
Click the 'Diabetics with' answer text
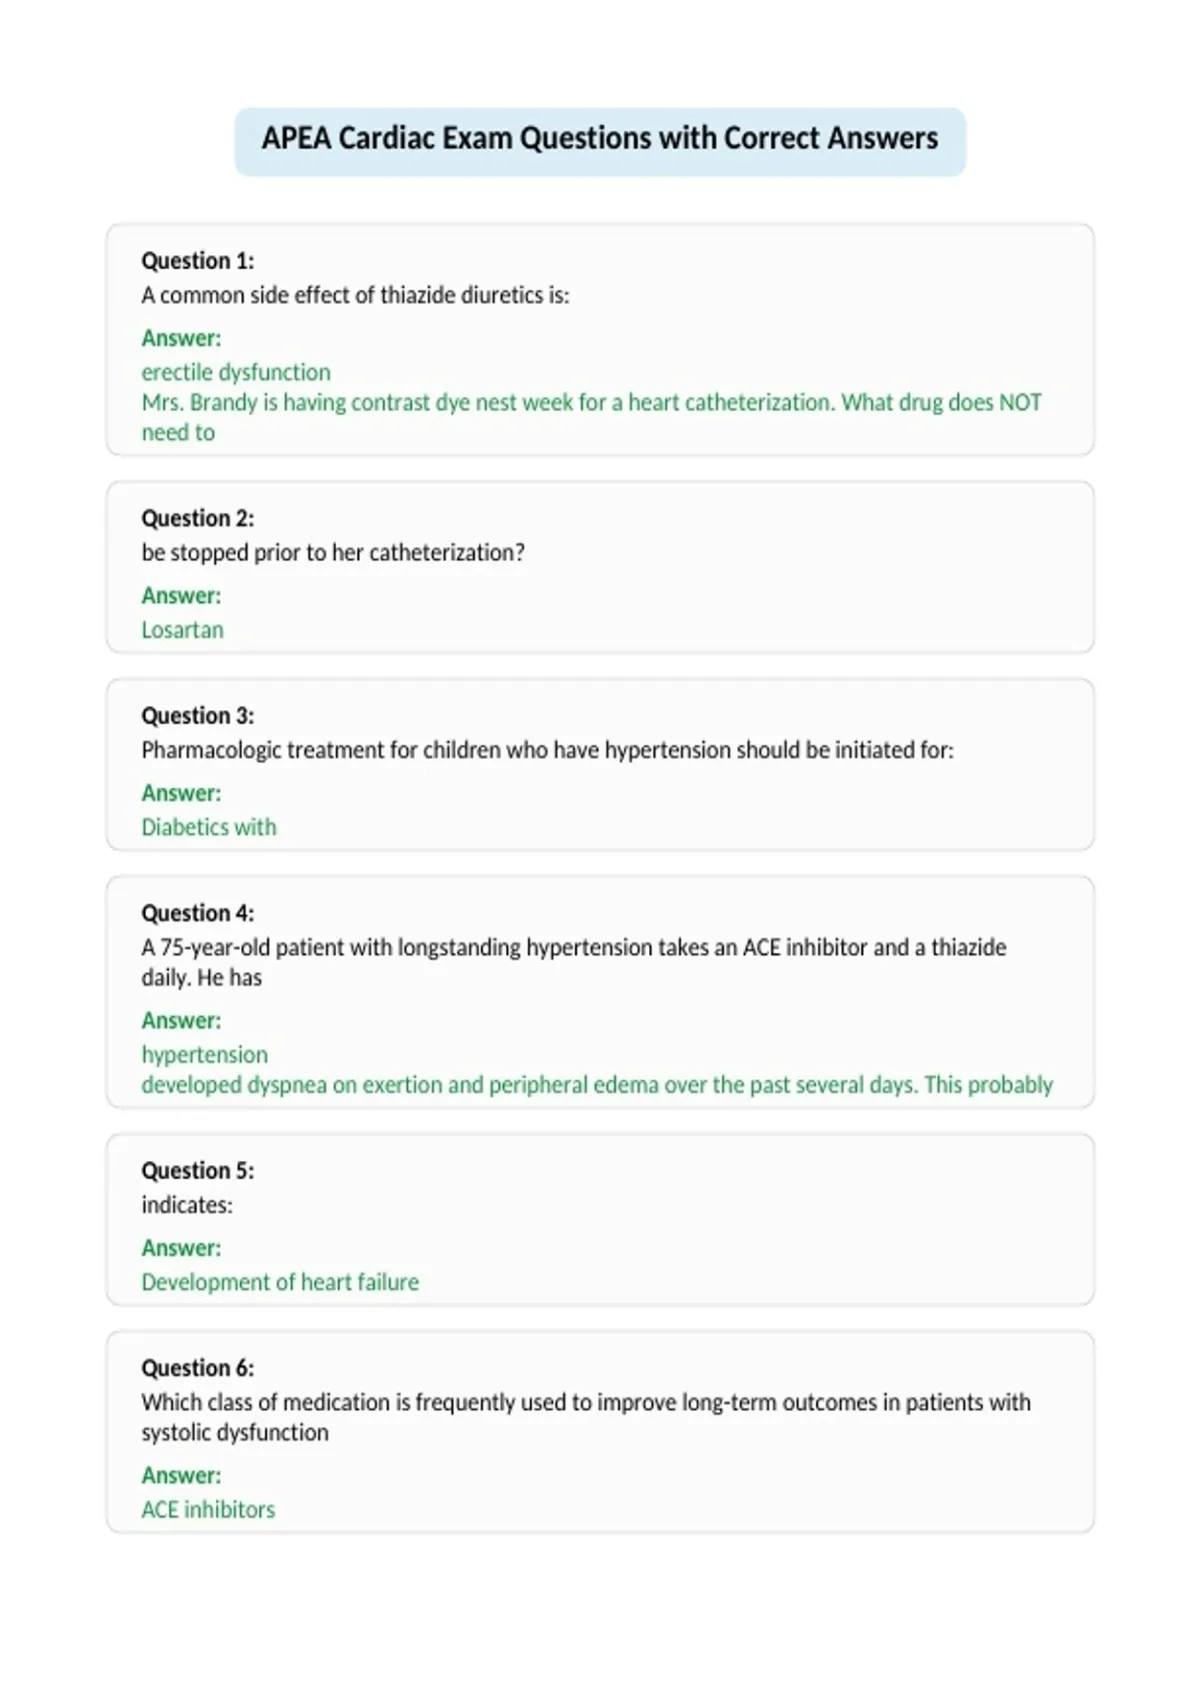[209, 827]
